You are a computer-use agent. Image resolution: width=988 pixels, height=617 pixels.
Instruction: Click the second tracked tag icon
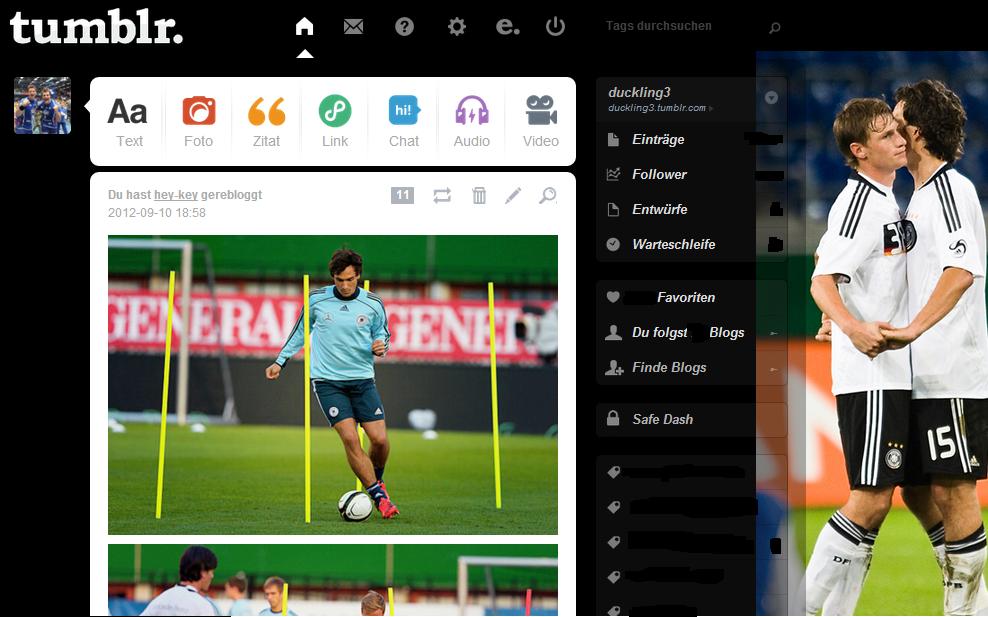point(614,507)
